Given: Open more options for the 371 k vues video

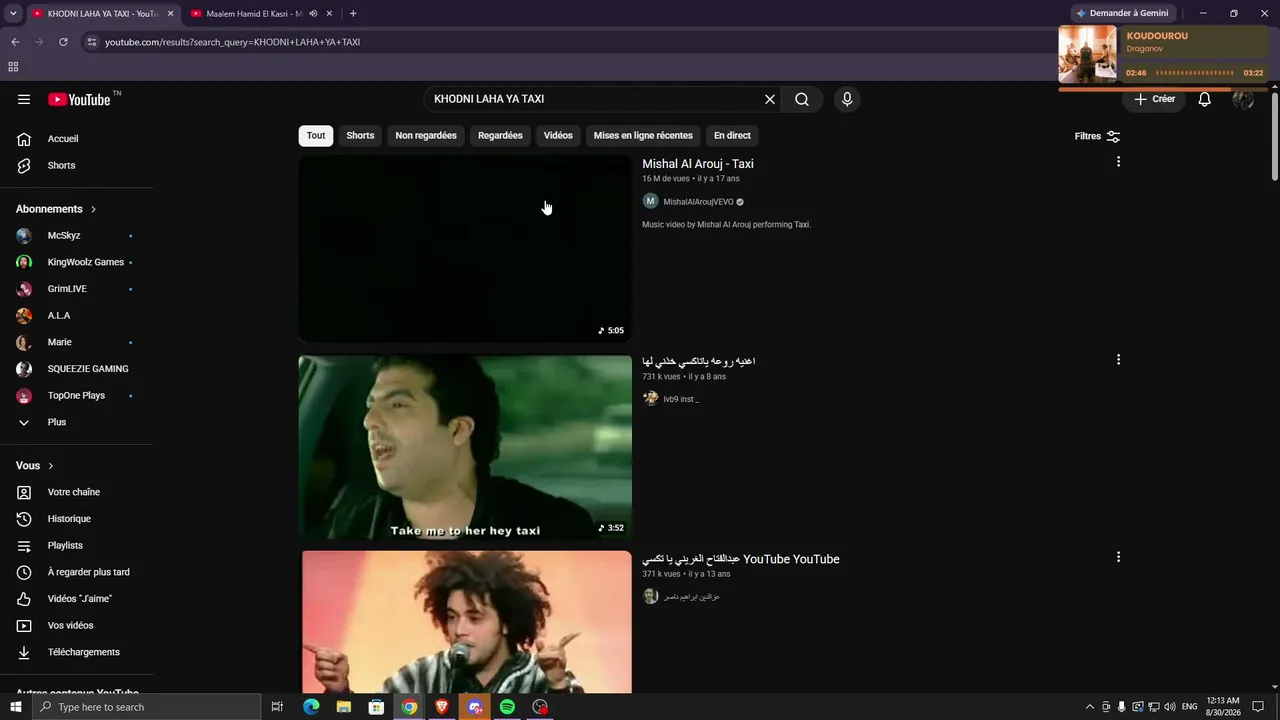Looking at the screenshot, I should pos(1118,557).
